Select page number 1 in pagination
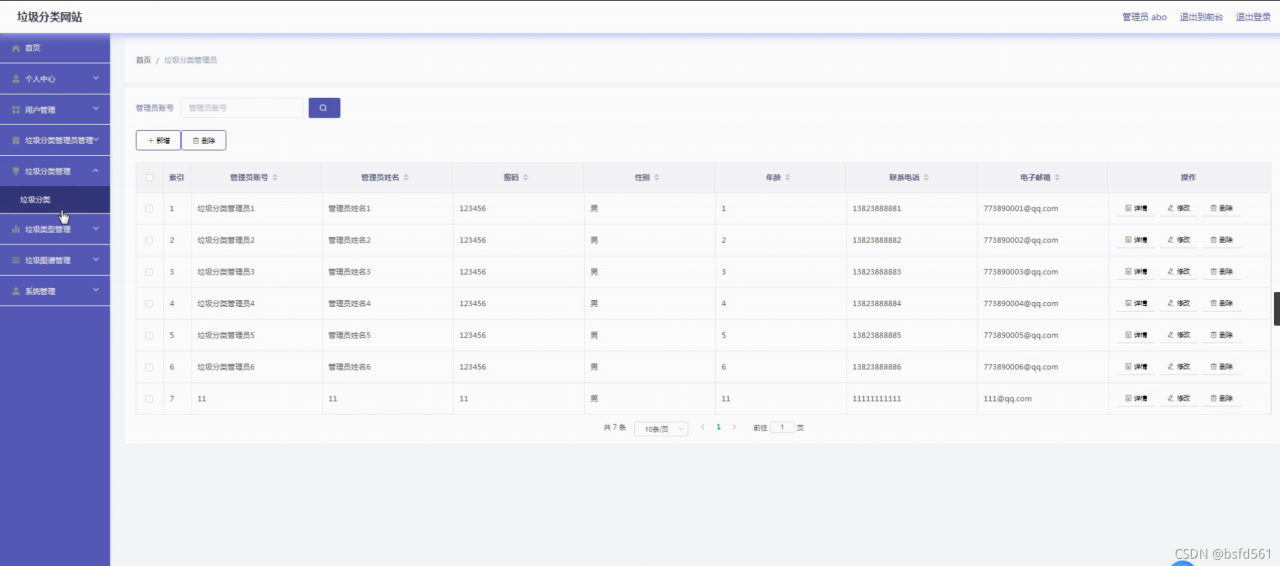This screenshot has height=566, width=1280. 718,427
